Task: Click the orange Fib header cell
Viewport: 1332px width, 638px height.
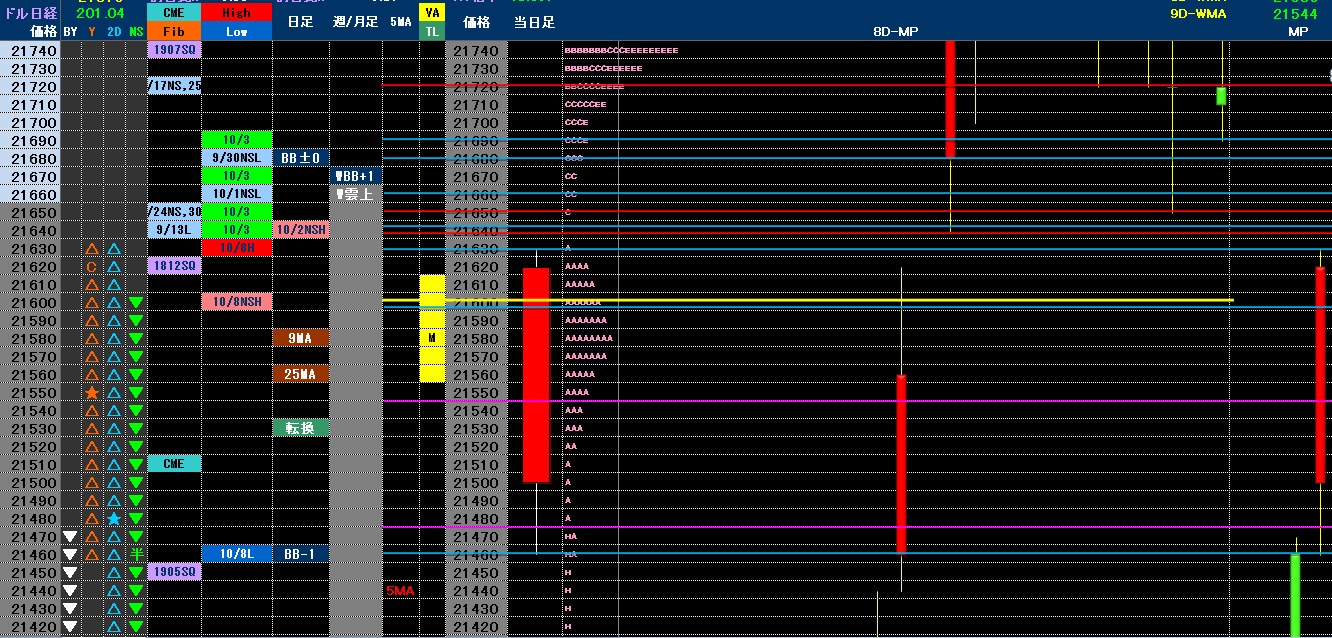Action: click(x=174, y=31)
